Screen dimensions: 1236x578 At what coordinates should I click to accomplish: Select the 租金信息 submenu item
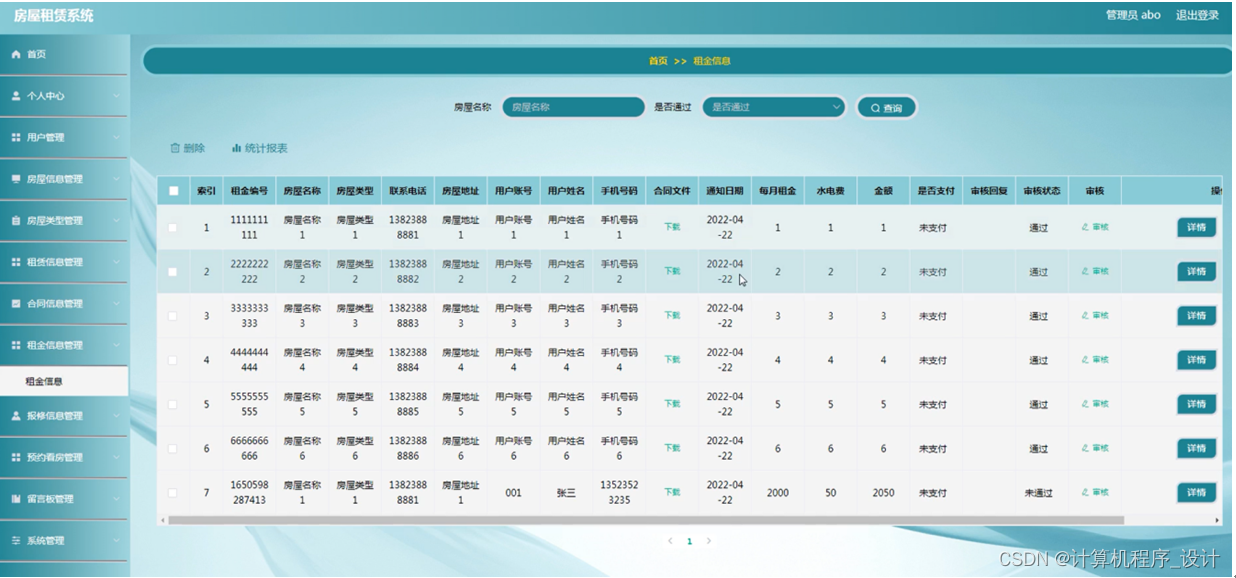64,381
